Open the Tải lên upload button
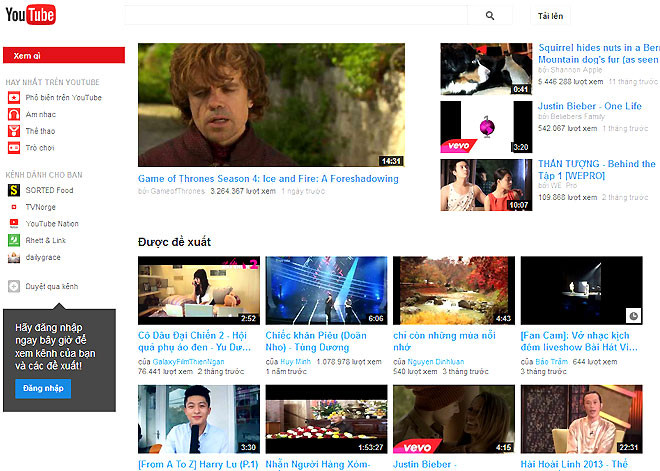The image size is (660, 471). click(x=550, y=16)
